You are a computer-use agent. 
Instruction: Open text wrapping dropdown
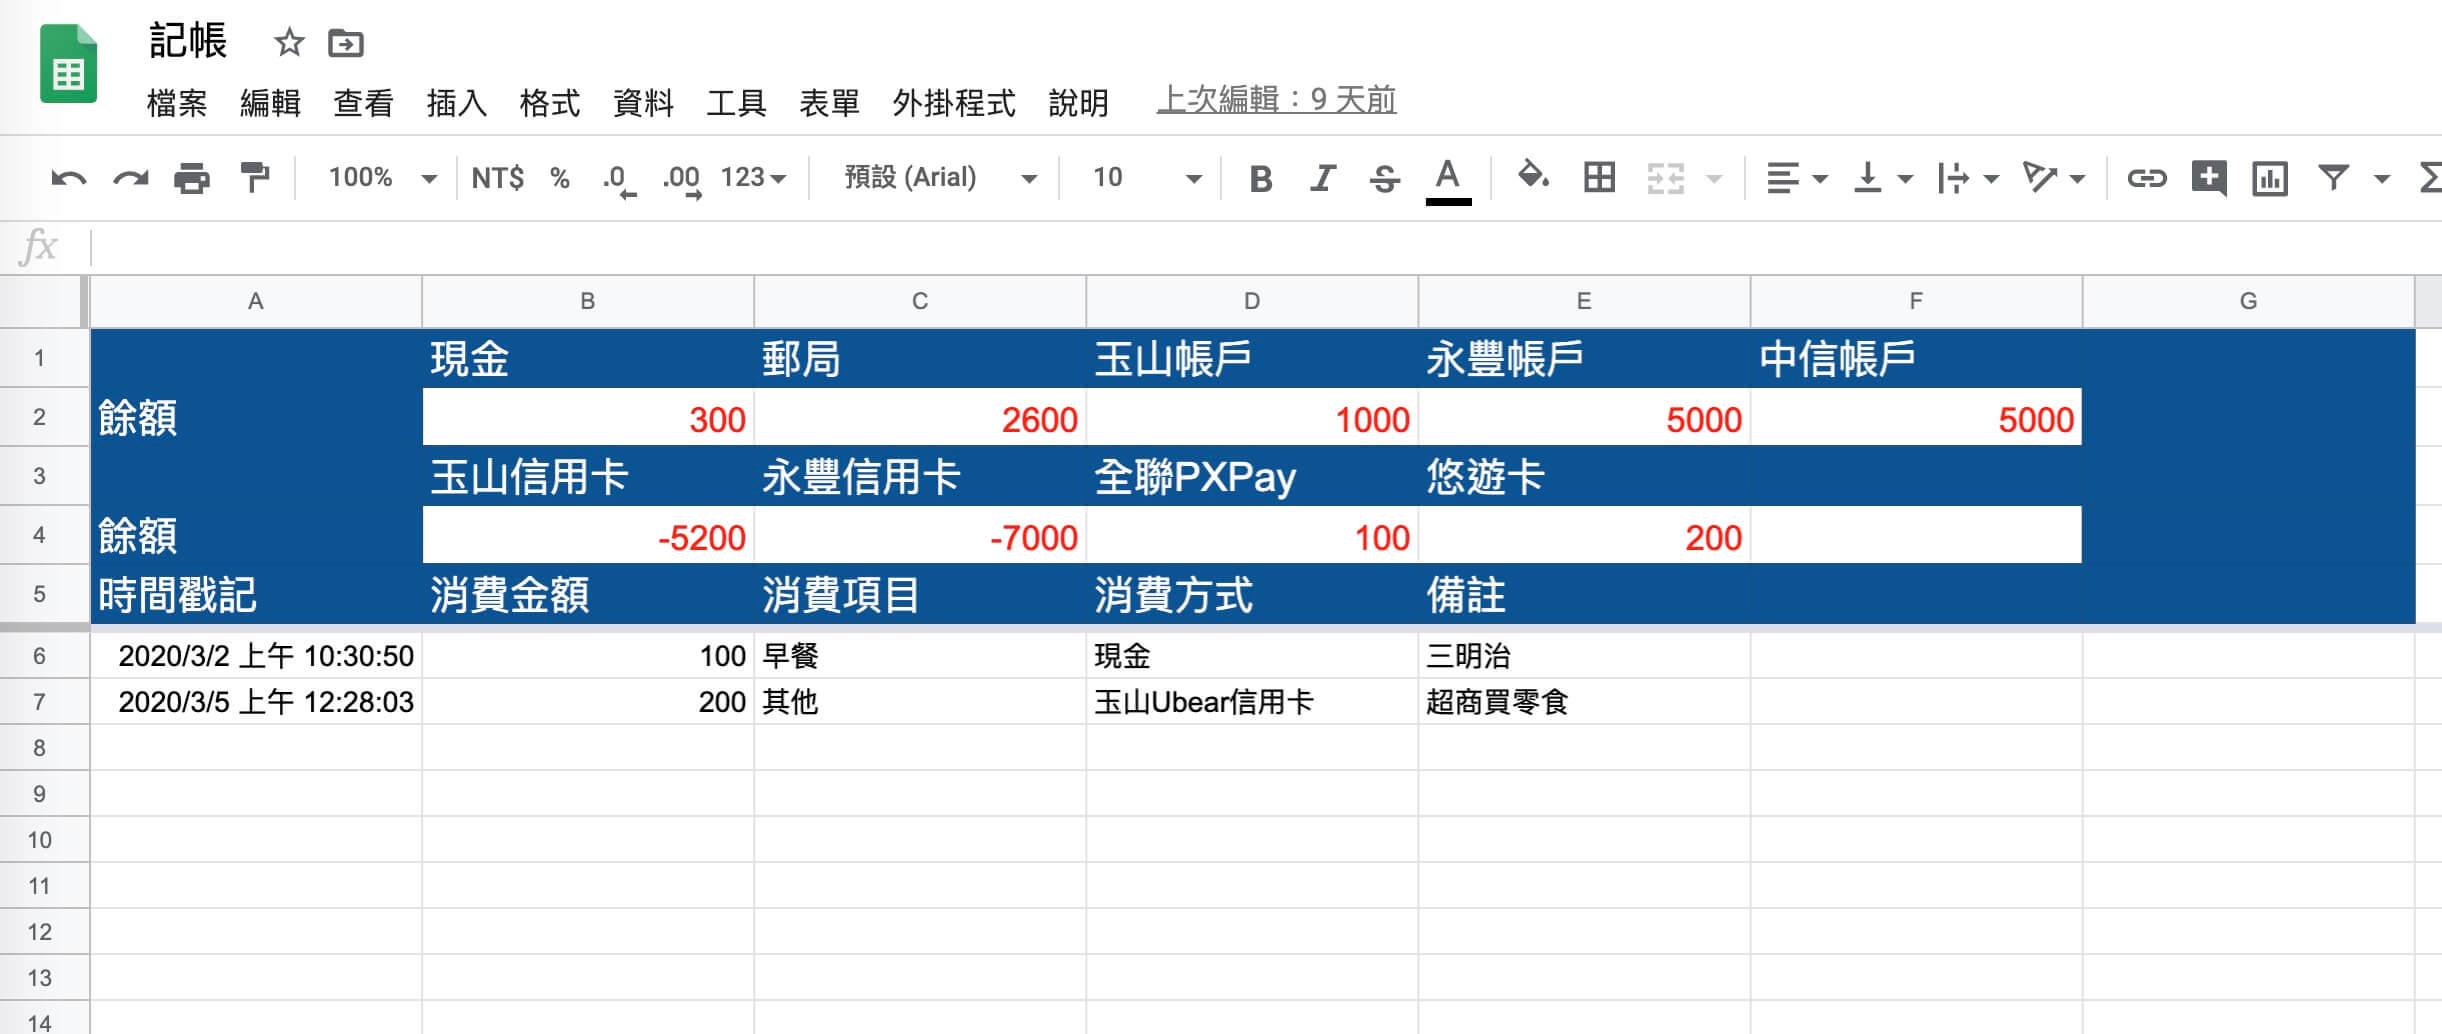click(x=1967, y=179)
